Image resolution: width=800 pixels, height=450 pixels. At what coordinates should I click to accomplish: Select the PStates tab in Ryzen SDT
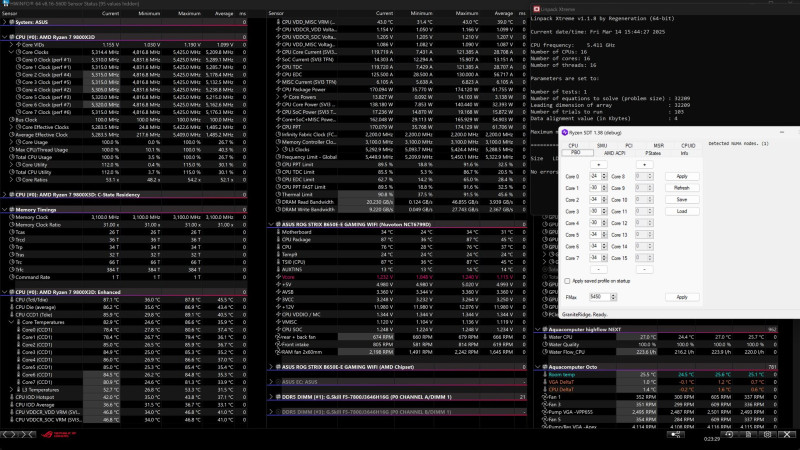tap(653, 153)
